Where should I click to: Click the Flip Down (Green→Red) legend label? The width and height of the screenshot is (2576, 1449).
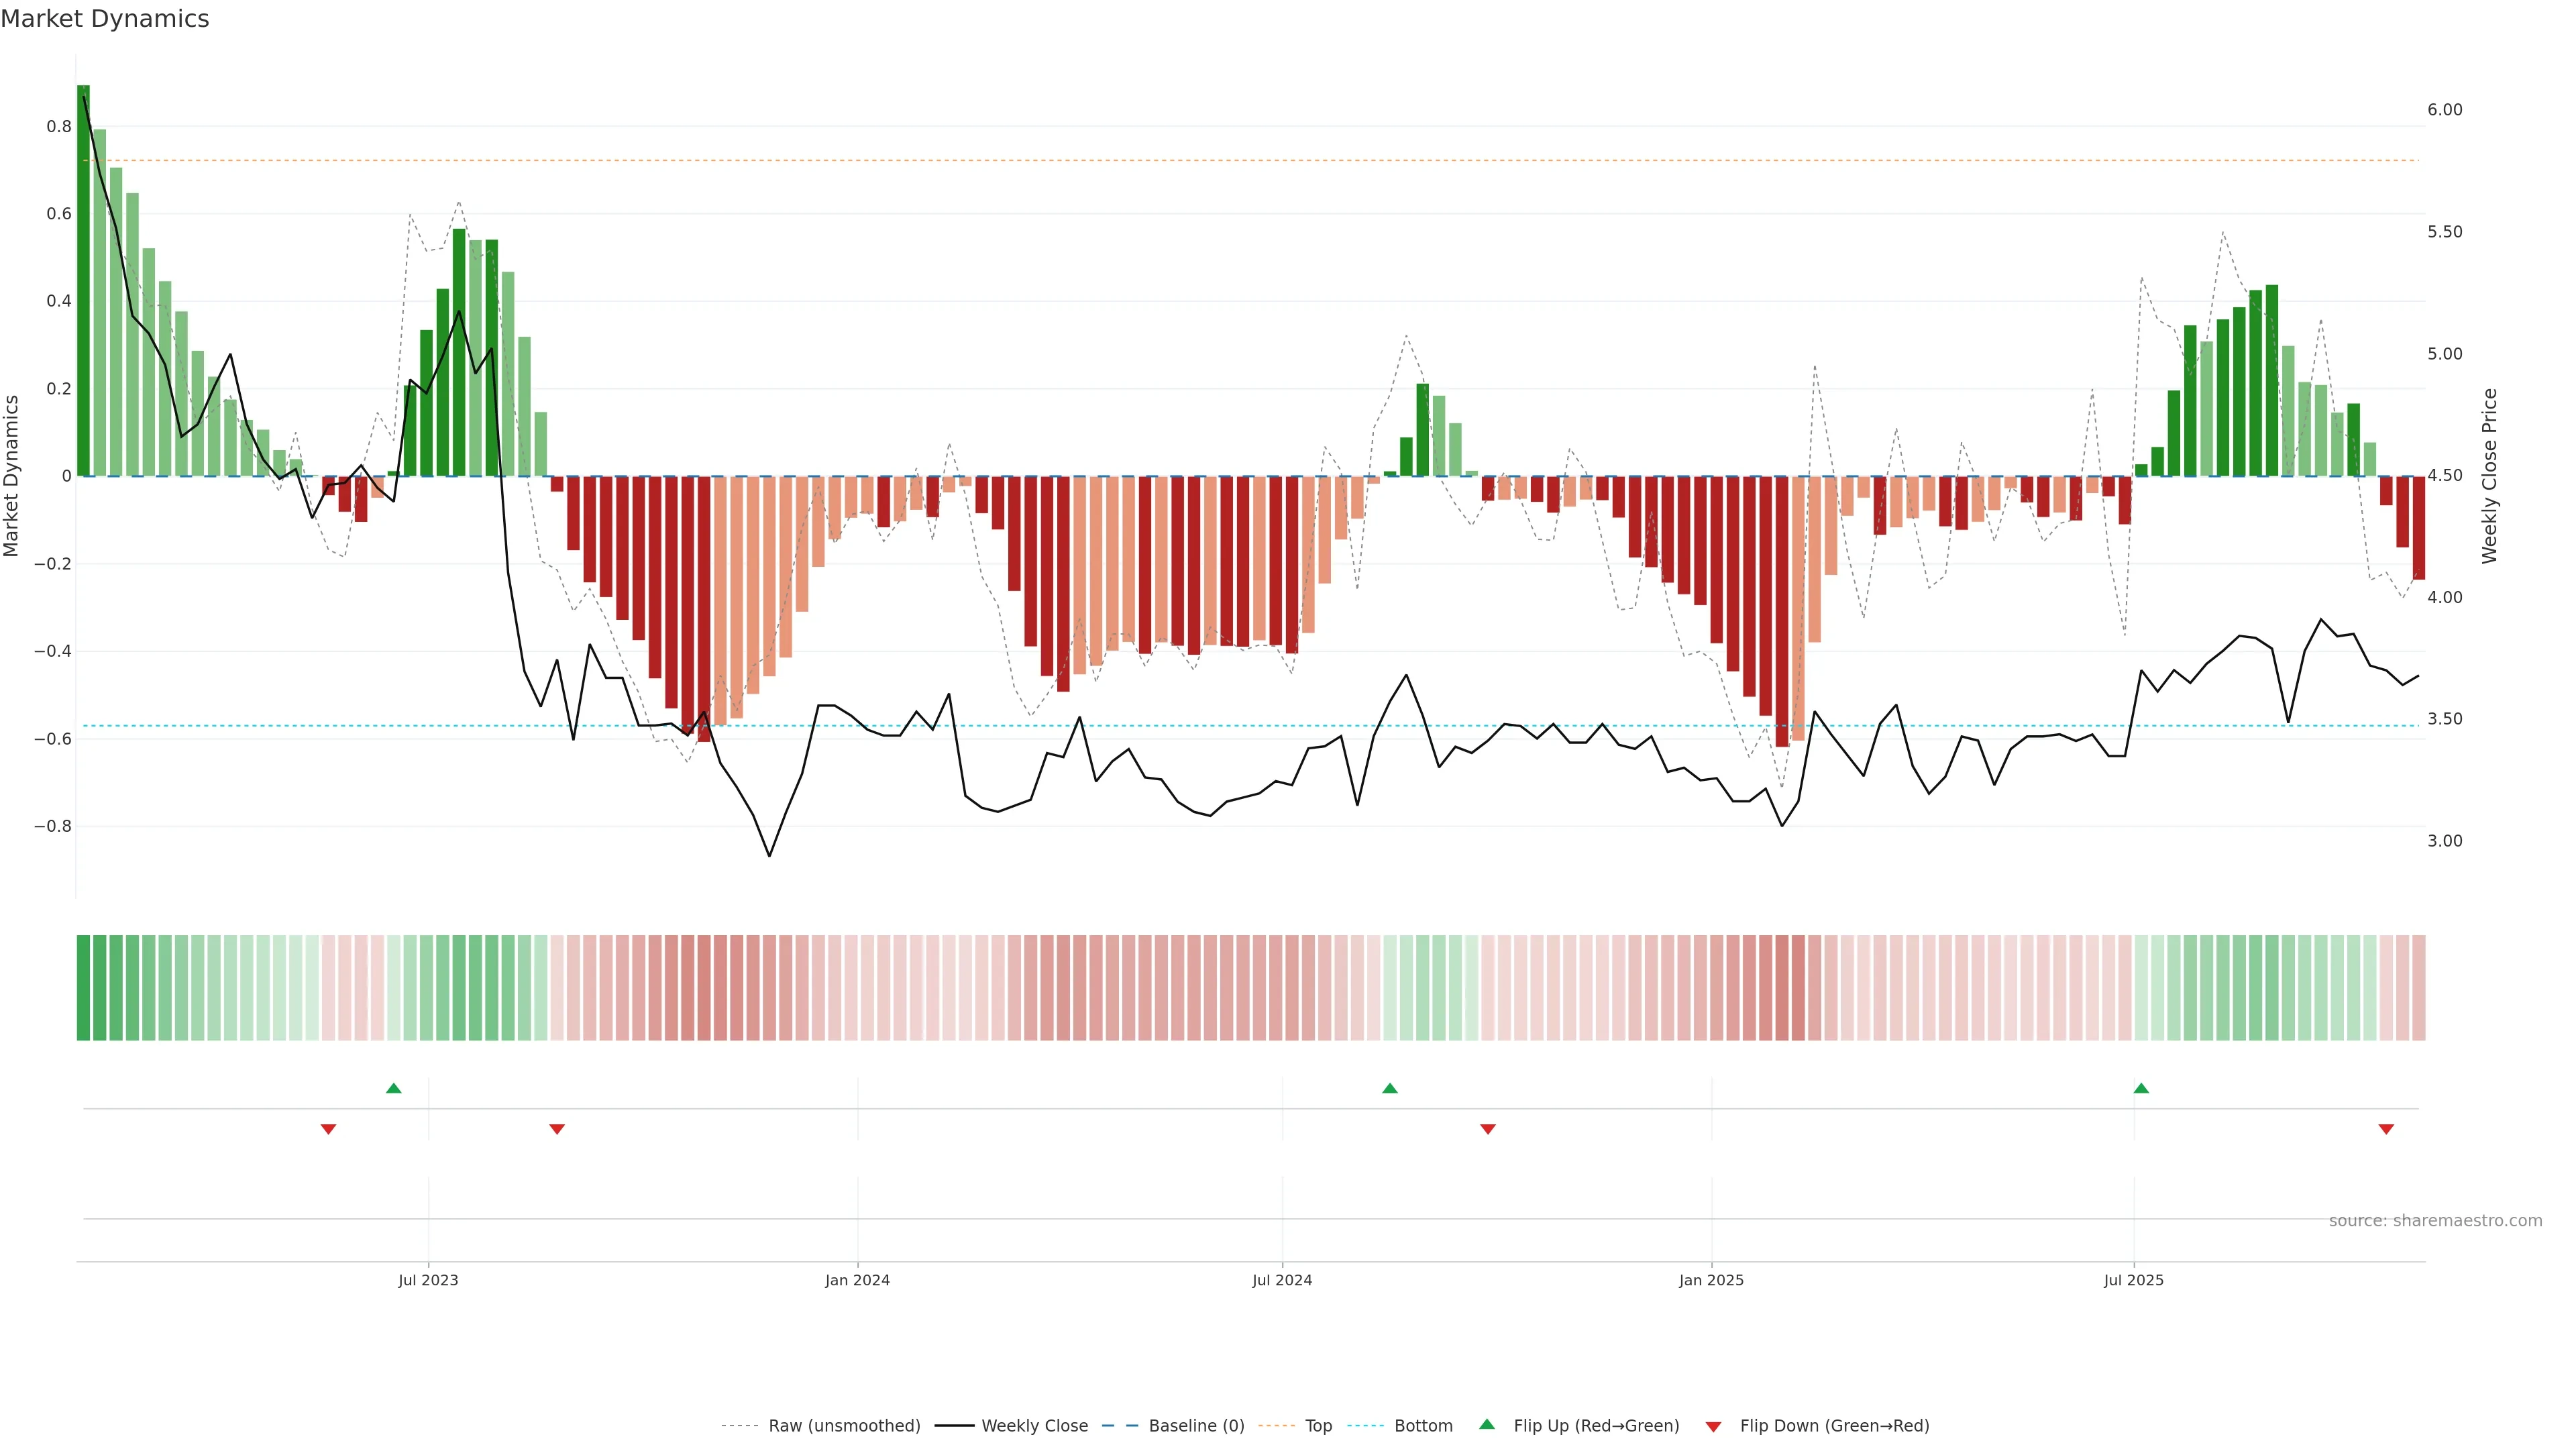click(1834, 1426)
